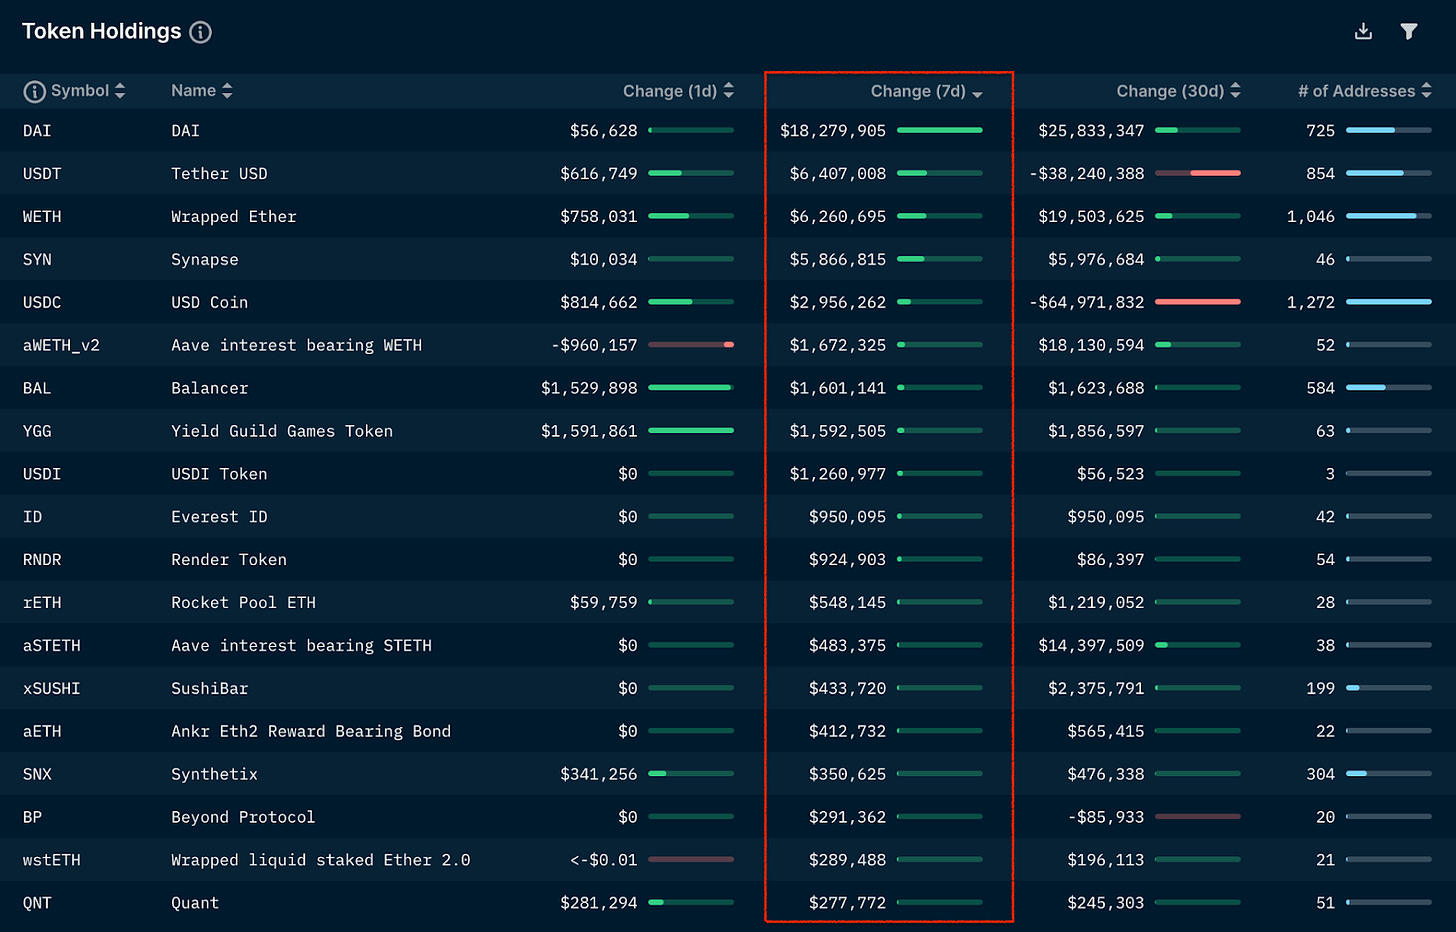Click the BAL symbol cell
Image resolution: width=1456 pixels, height=932 pixels.
[x=37, y=389]
